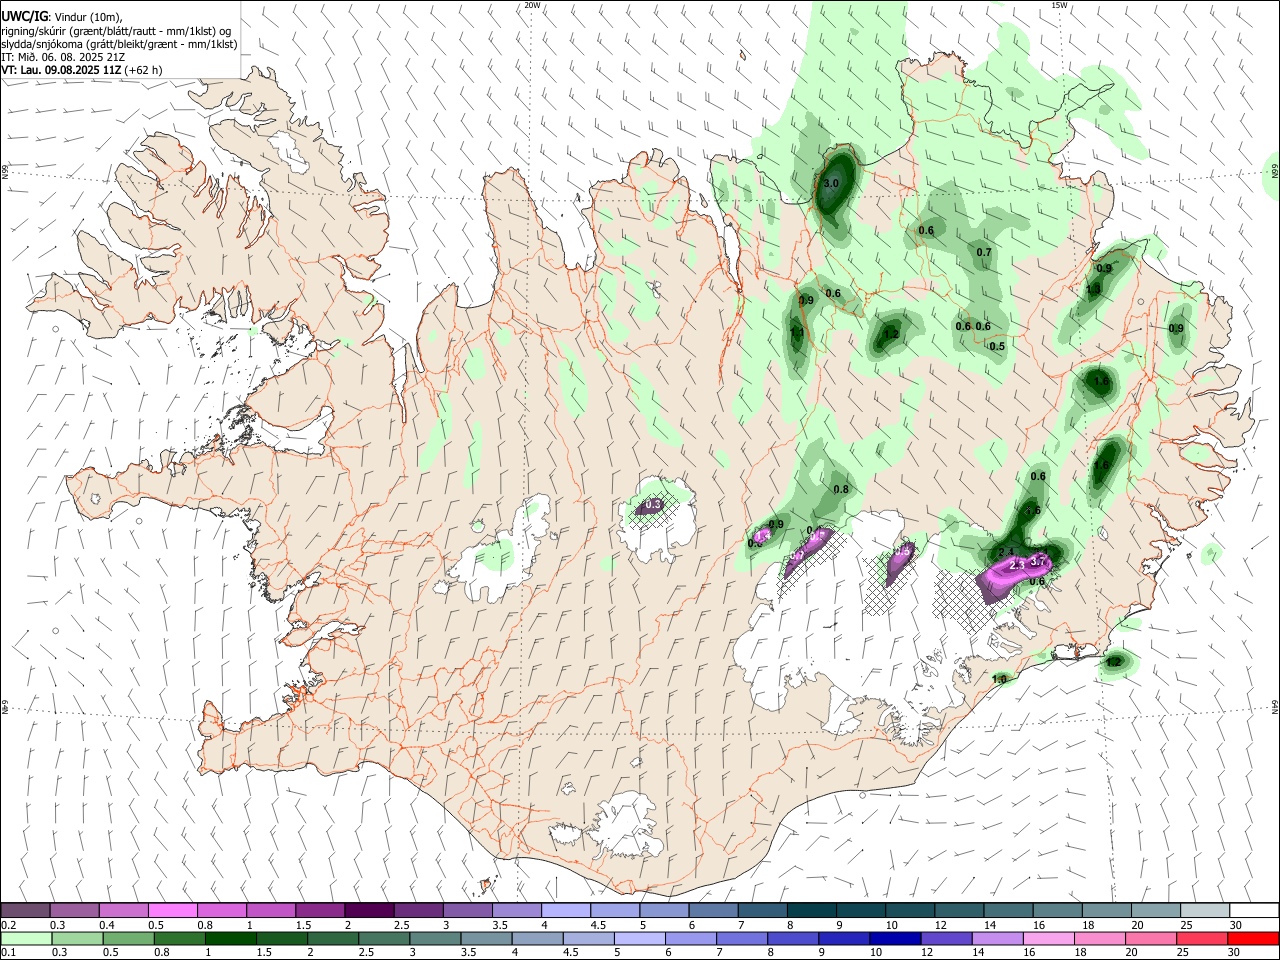Pick the green 0.5 swatch in the lower legend
1280x960 pixels.
(x=128, y=938)
